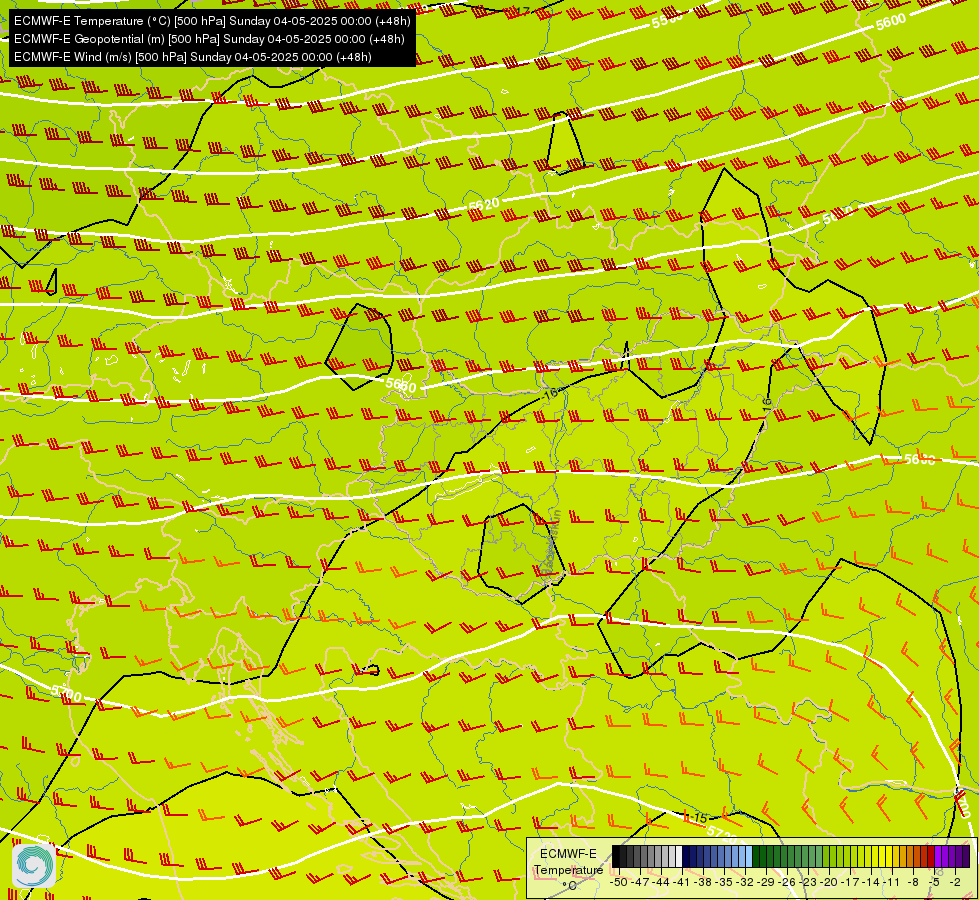Image resolution: width=979 pixels, height=900 pixels.
Task: Click the -14 tick label in legend
Action: point(871,882)
